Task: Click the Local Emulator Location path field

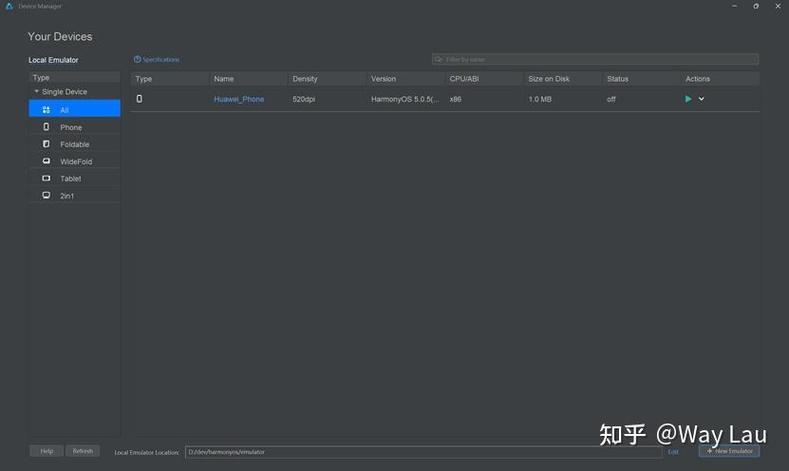Action: 424,452
